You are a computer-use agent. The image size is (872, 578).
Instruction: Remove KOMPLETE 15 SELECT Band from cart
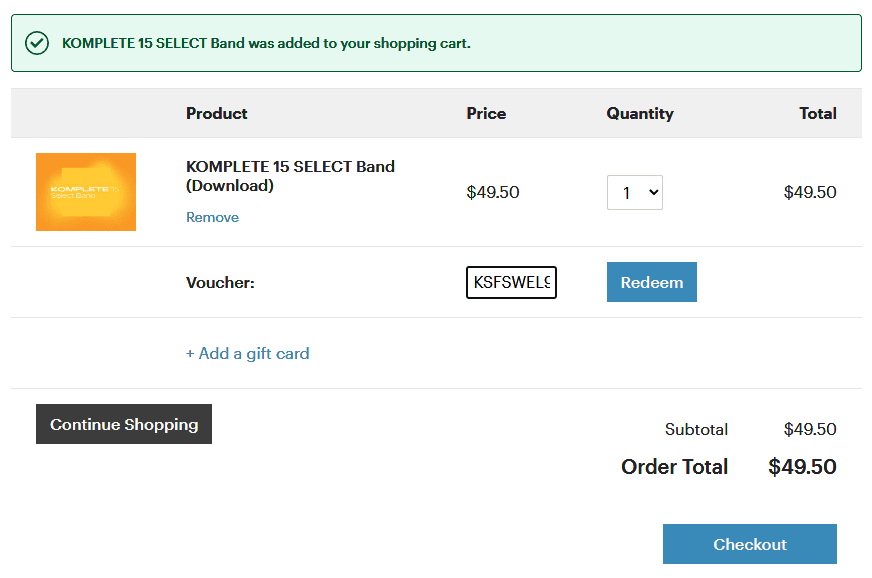(212, 218)
